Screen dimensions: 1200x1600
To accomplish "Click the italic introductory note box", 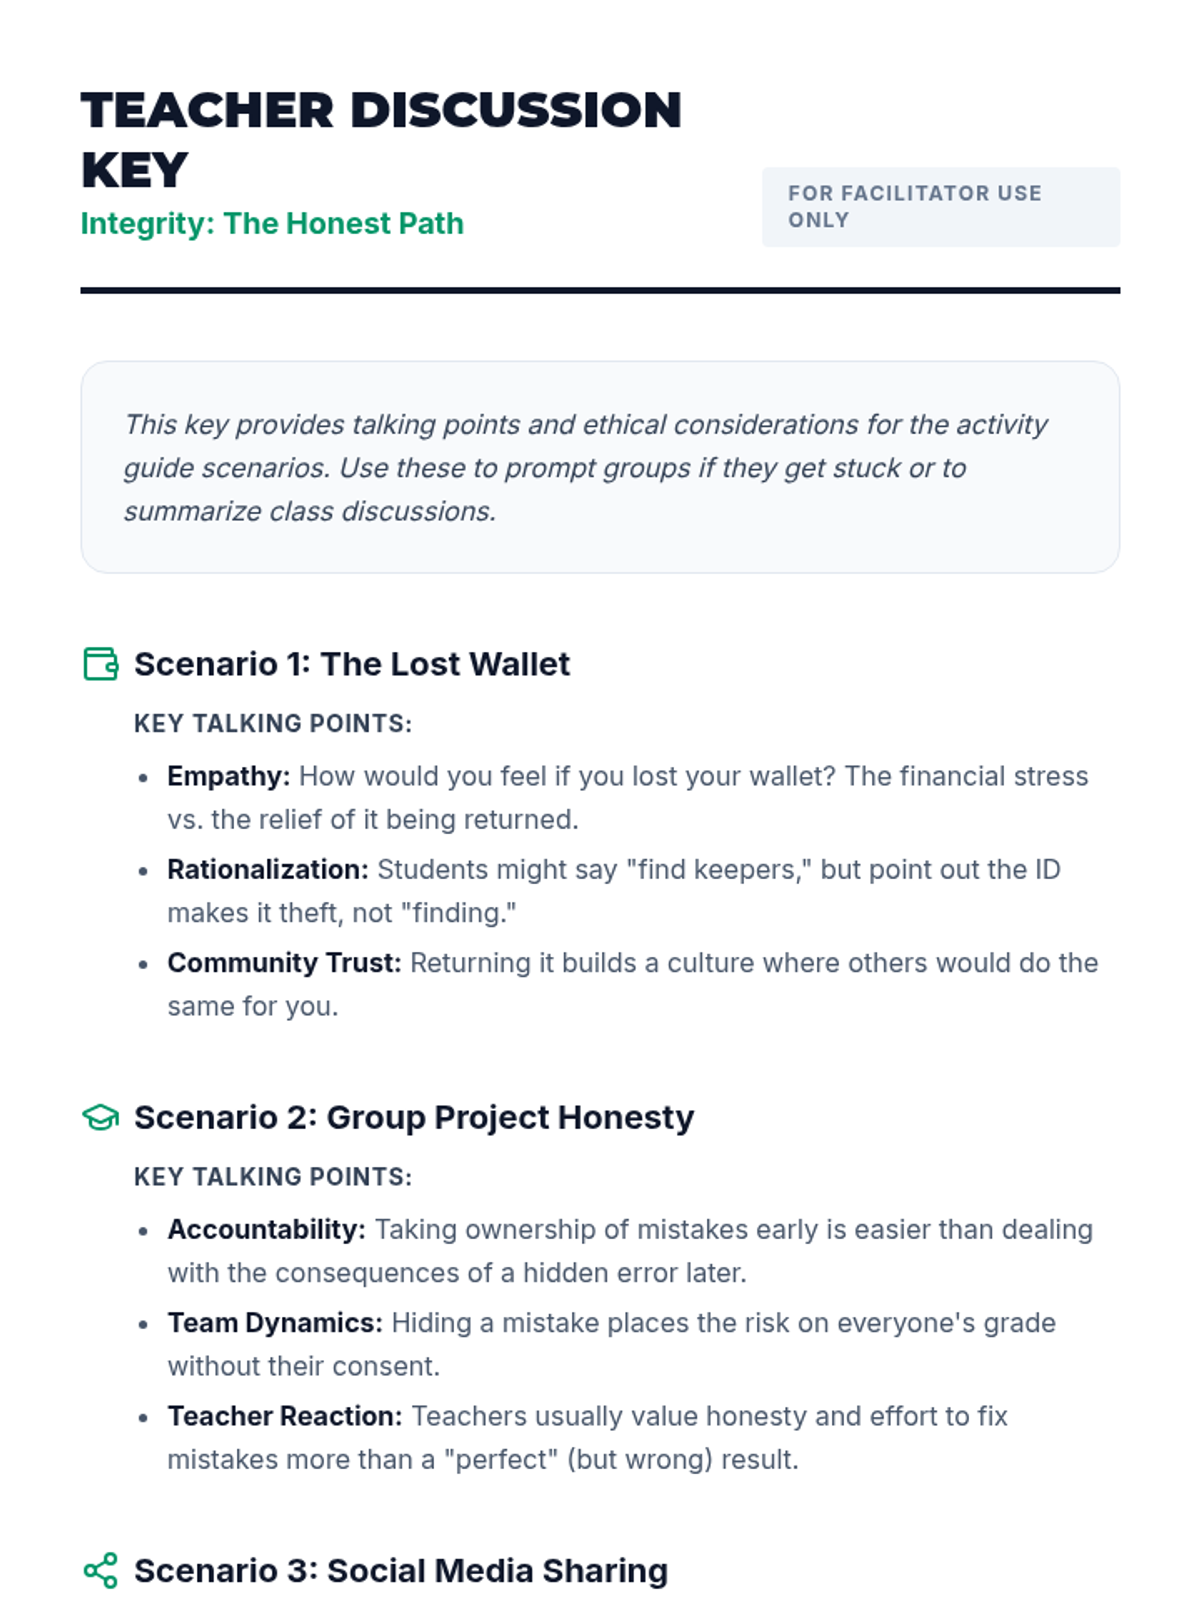I will [x=600, y=467].
